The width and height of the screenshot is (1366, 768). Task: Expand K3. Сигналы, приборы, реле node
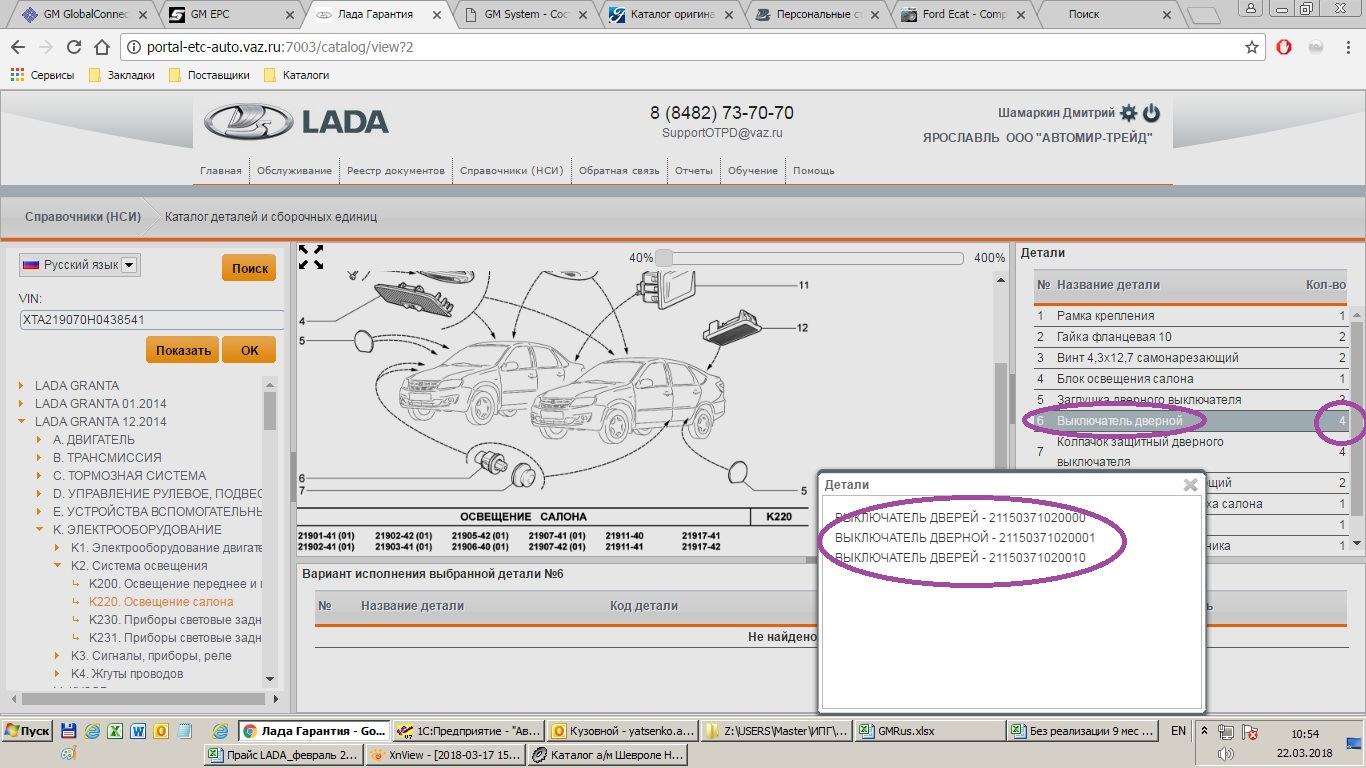(57, 656)
